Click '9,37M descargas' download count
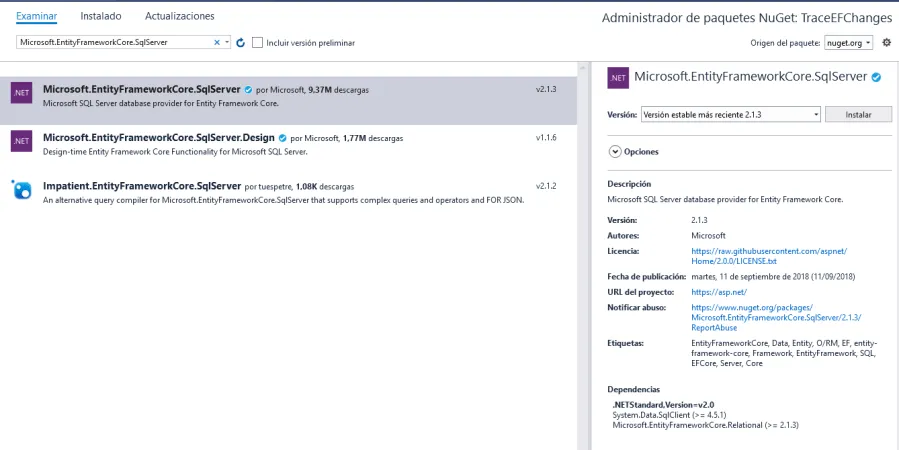Screen dimensions: 899x450 (x=338, y=90)
